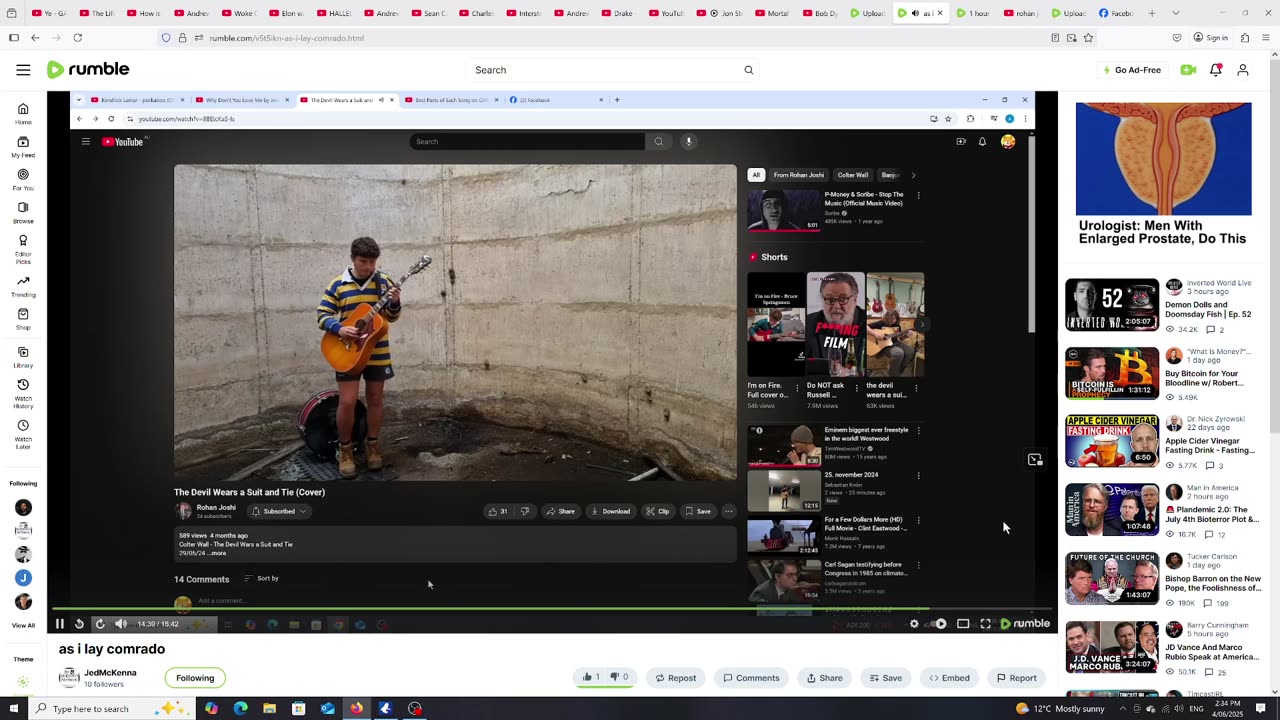Click the search magnifier icon

[748, 70]
